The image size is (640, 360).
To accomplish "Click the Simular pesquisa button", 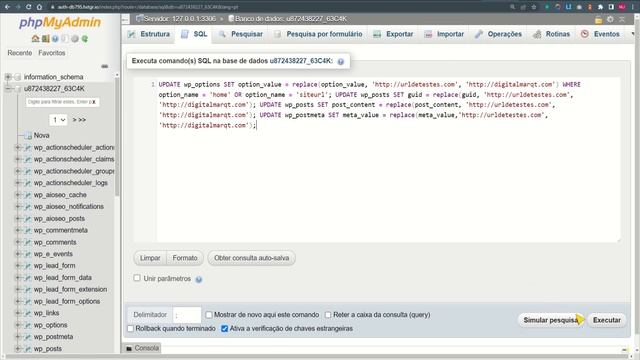I will click(551, 320).
